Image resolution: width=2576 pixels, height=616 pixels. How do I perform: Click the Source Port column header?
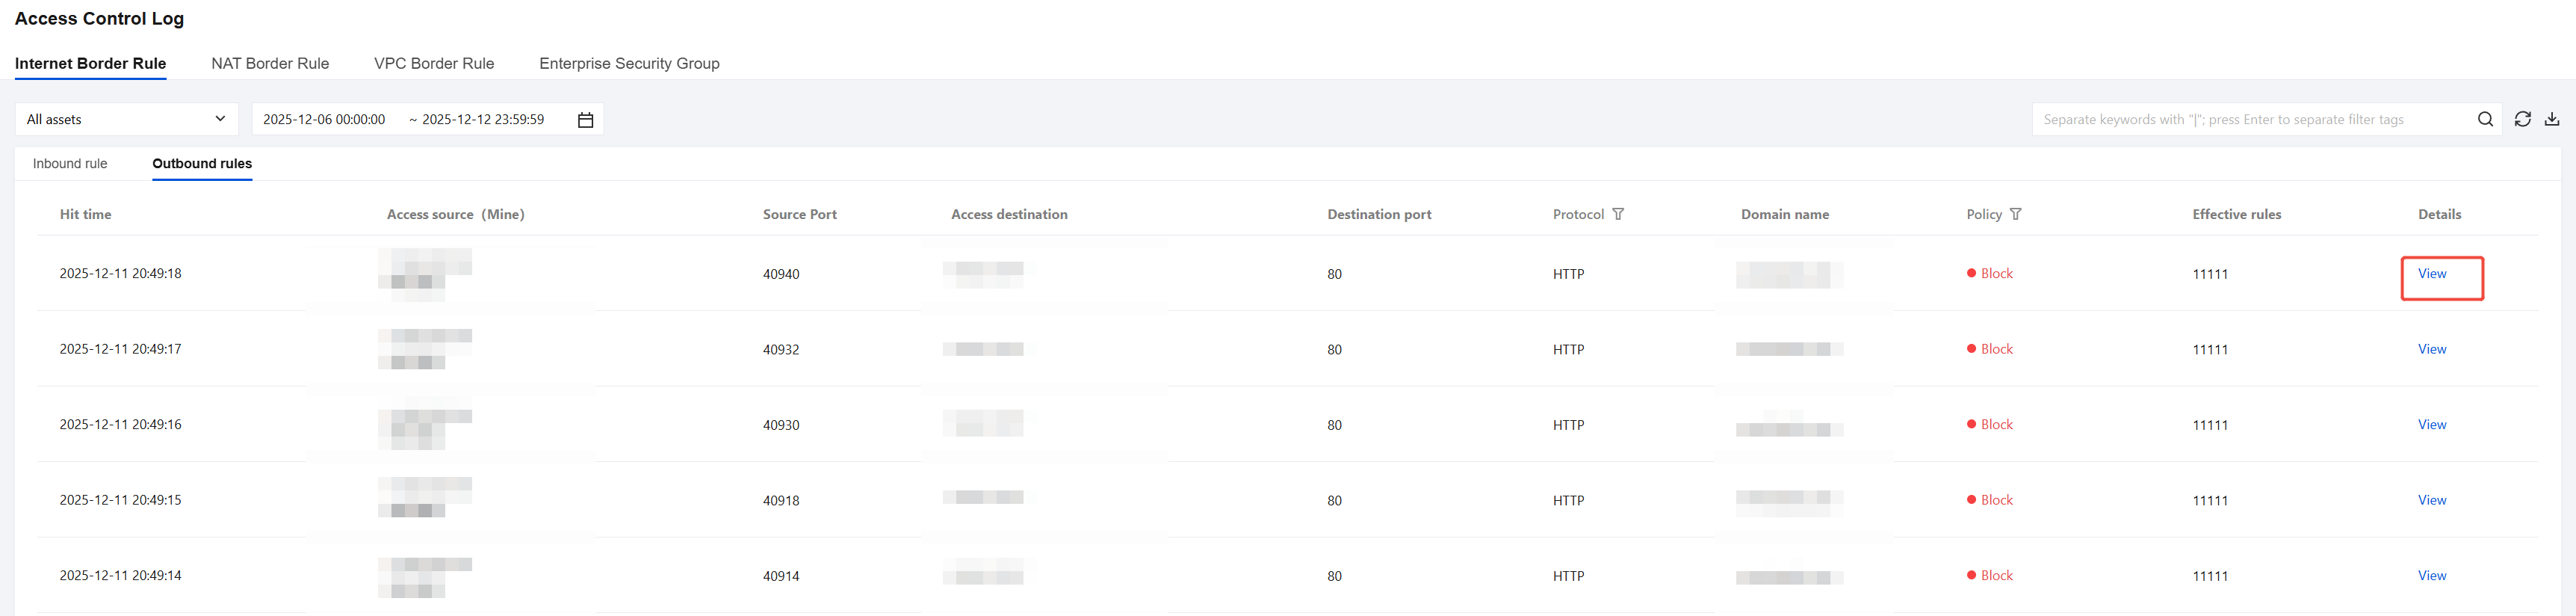click(799, 214)
